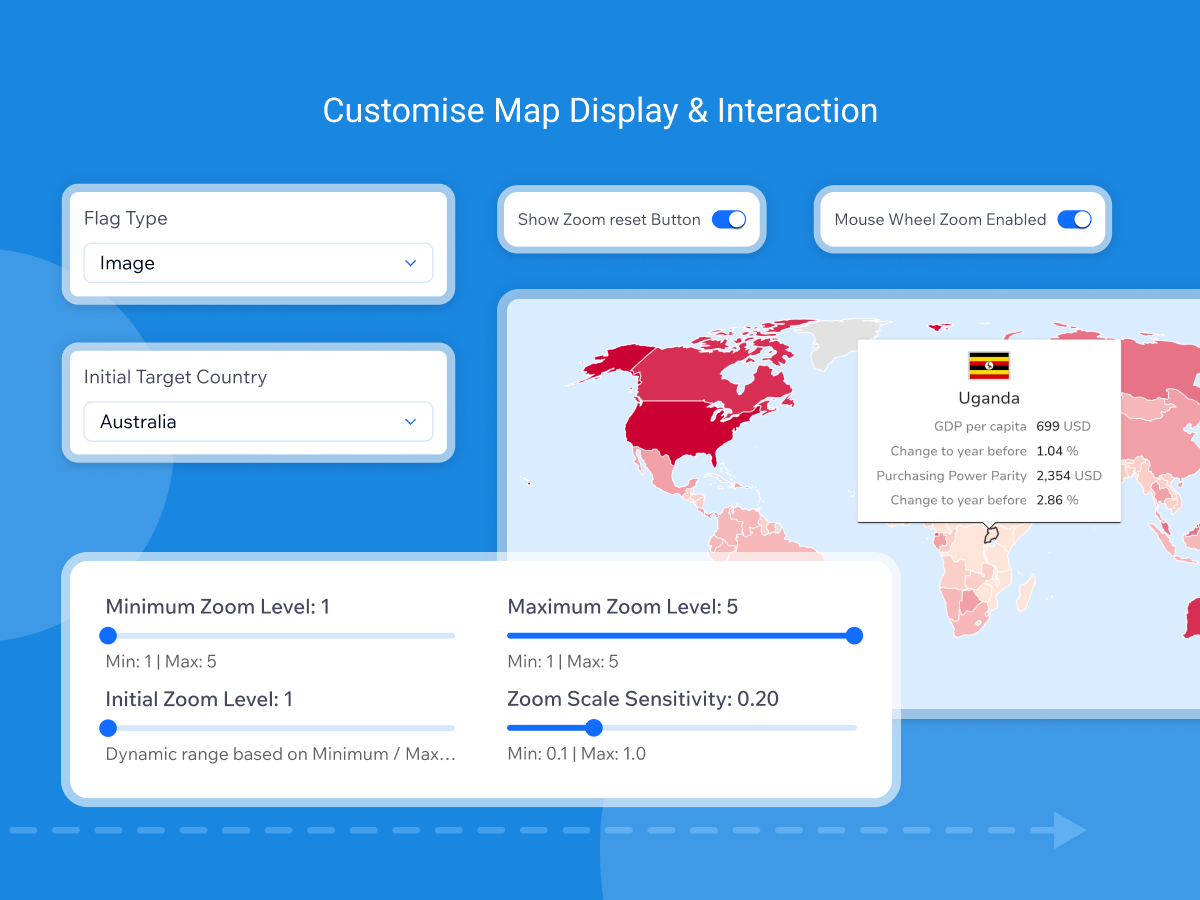This screenshot has height=900, width=1200.
Task: Click 'Mouse Wheel Zoom Enabled' label text
Action: tap(940, 220)
